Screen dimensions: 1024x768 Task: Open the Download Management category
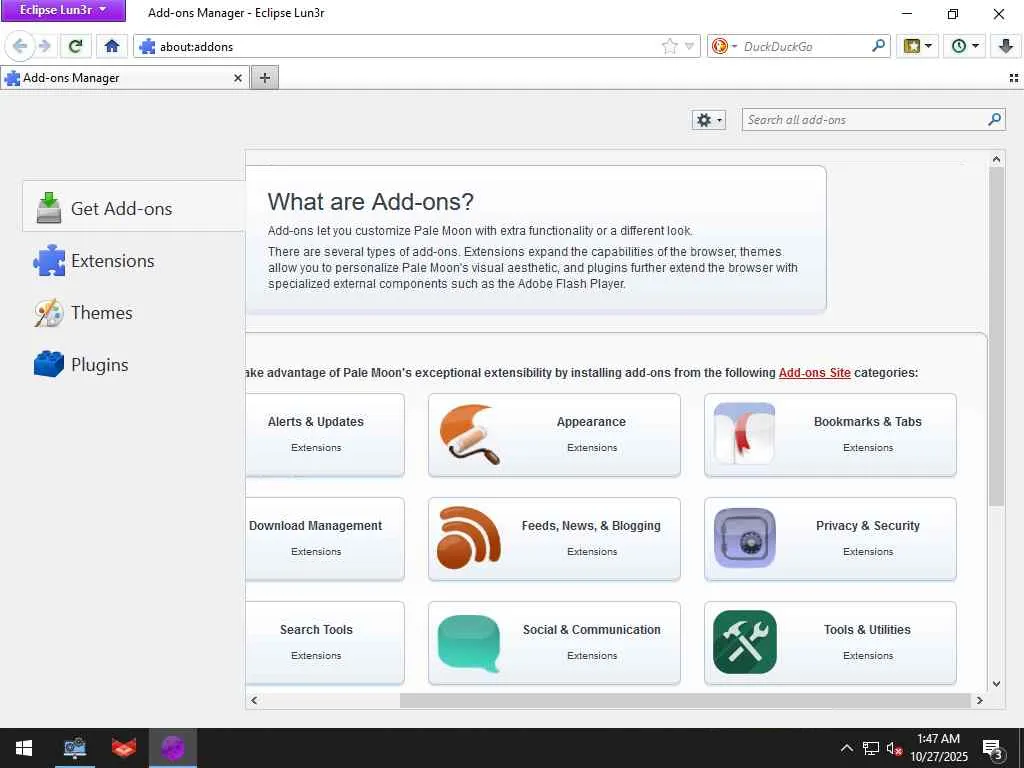(x=325, y=539)
